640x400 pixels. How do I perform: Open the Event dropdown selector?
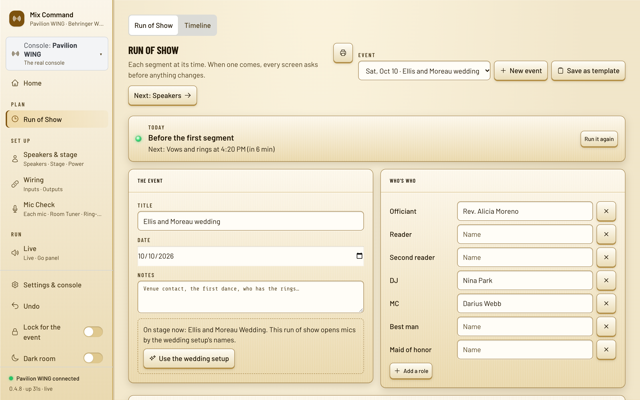tap(424, 71)
